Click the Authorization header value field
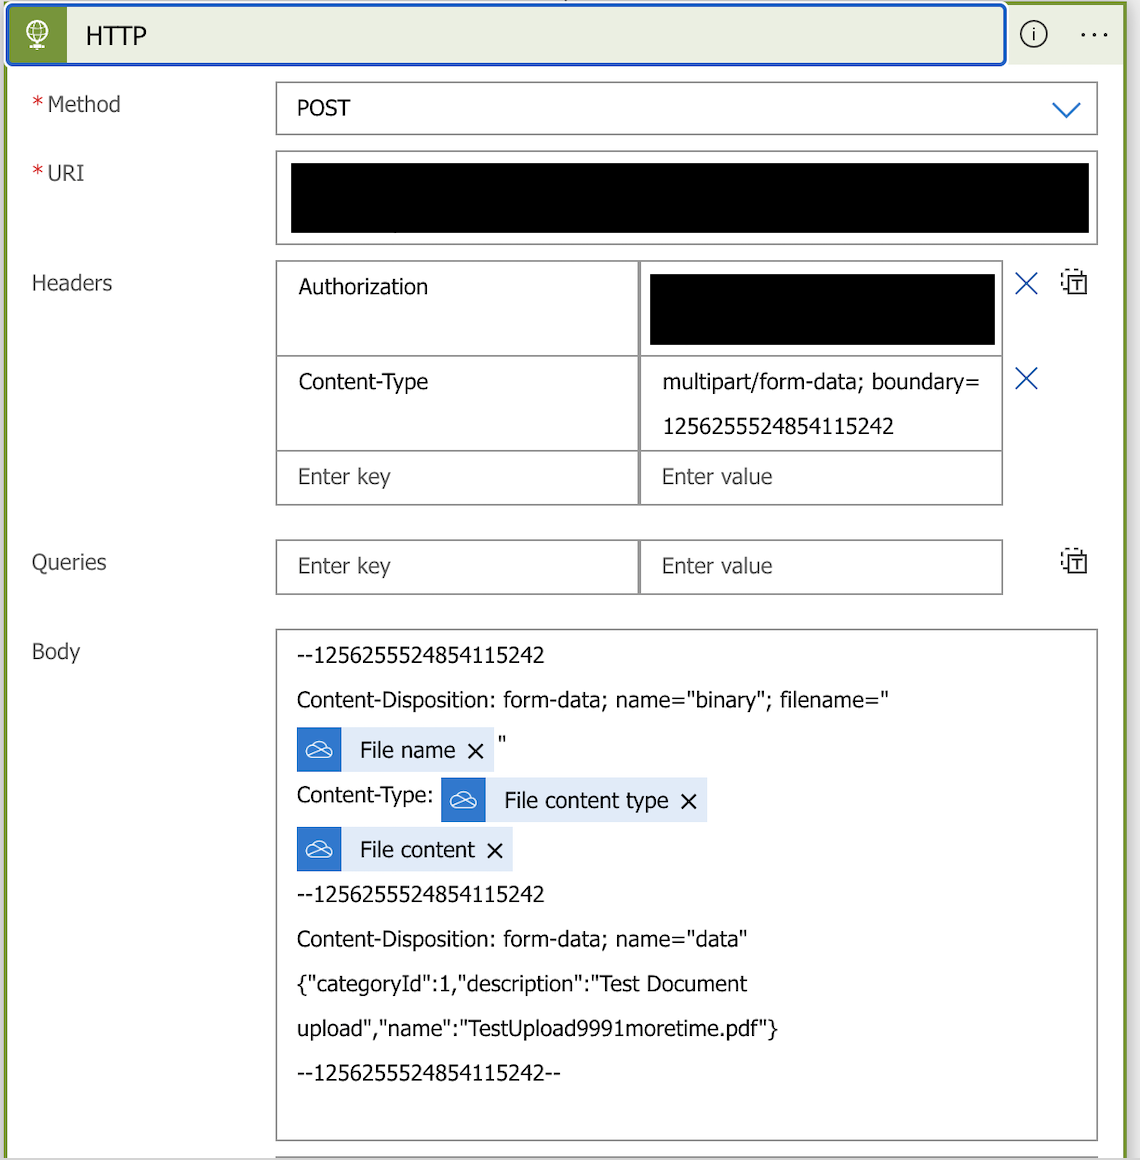 point(821,308)
